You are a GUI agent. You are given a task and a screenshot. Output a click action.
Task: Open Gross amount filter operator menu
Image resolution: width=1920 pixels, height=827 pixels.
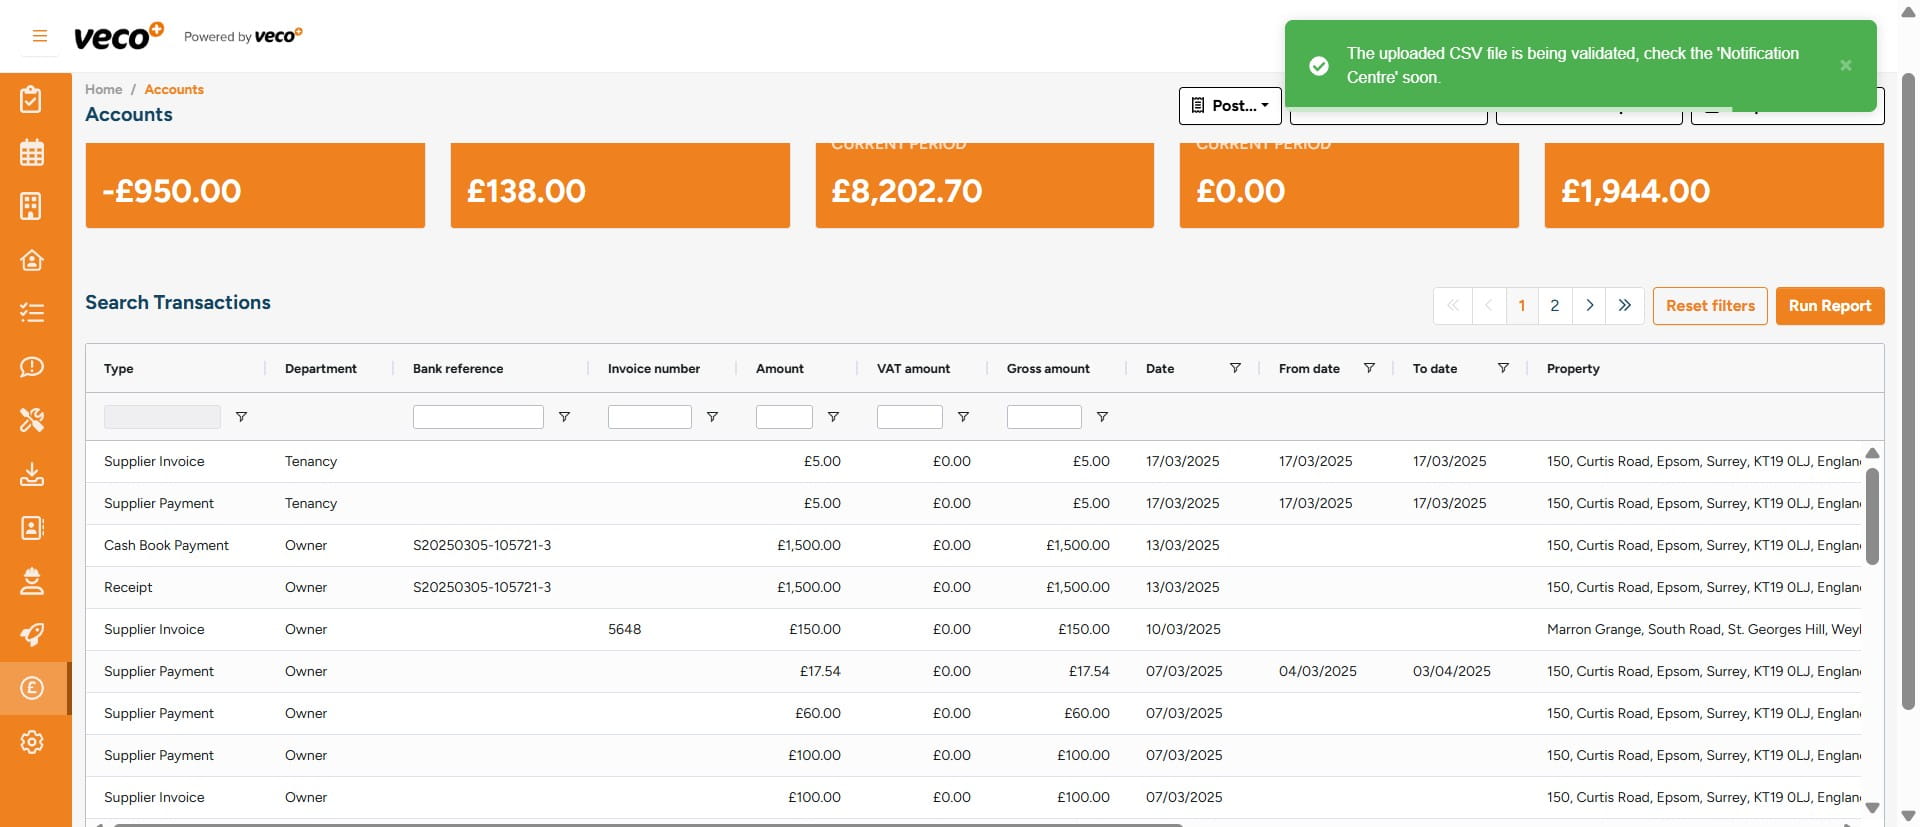pyautogui.click(x=1102, y=417)
